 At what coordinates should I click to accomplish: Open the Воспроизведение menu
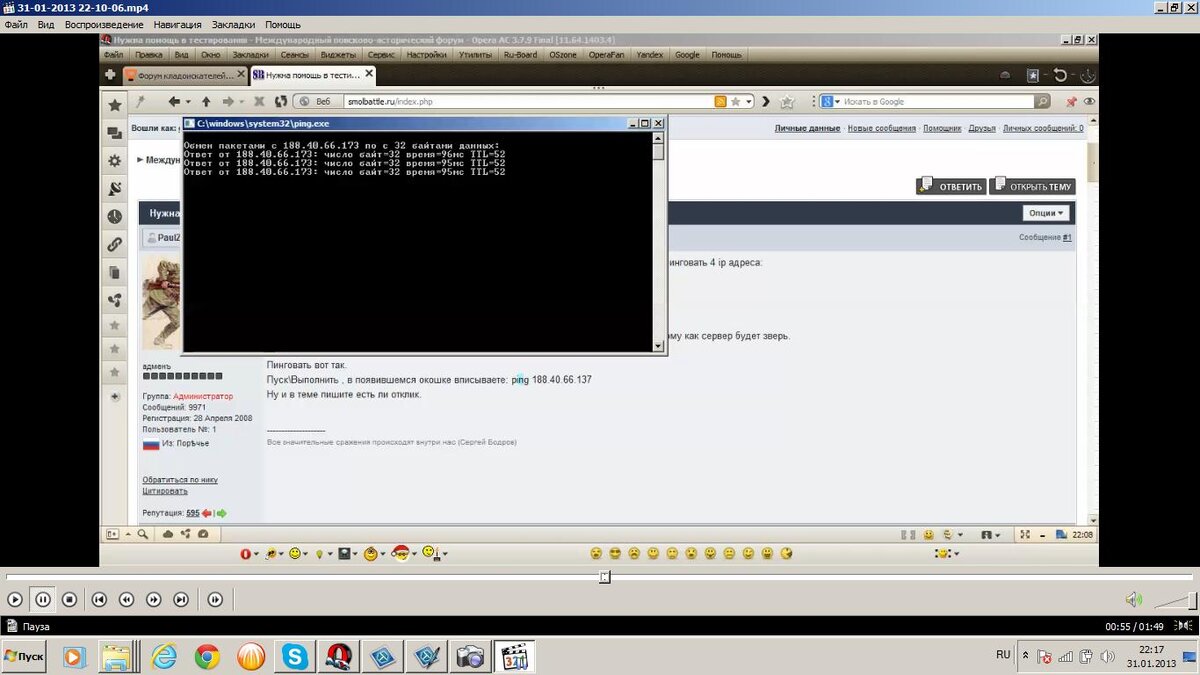[104, 24]
